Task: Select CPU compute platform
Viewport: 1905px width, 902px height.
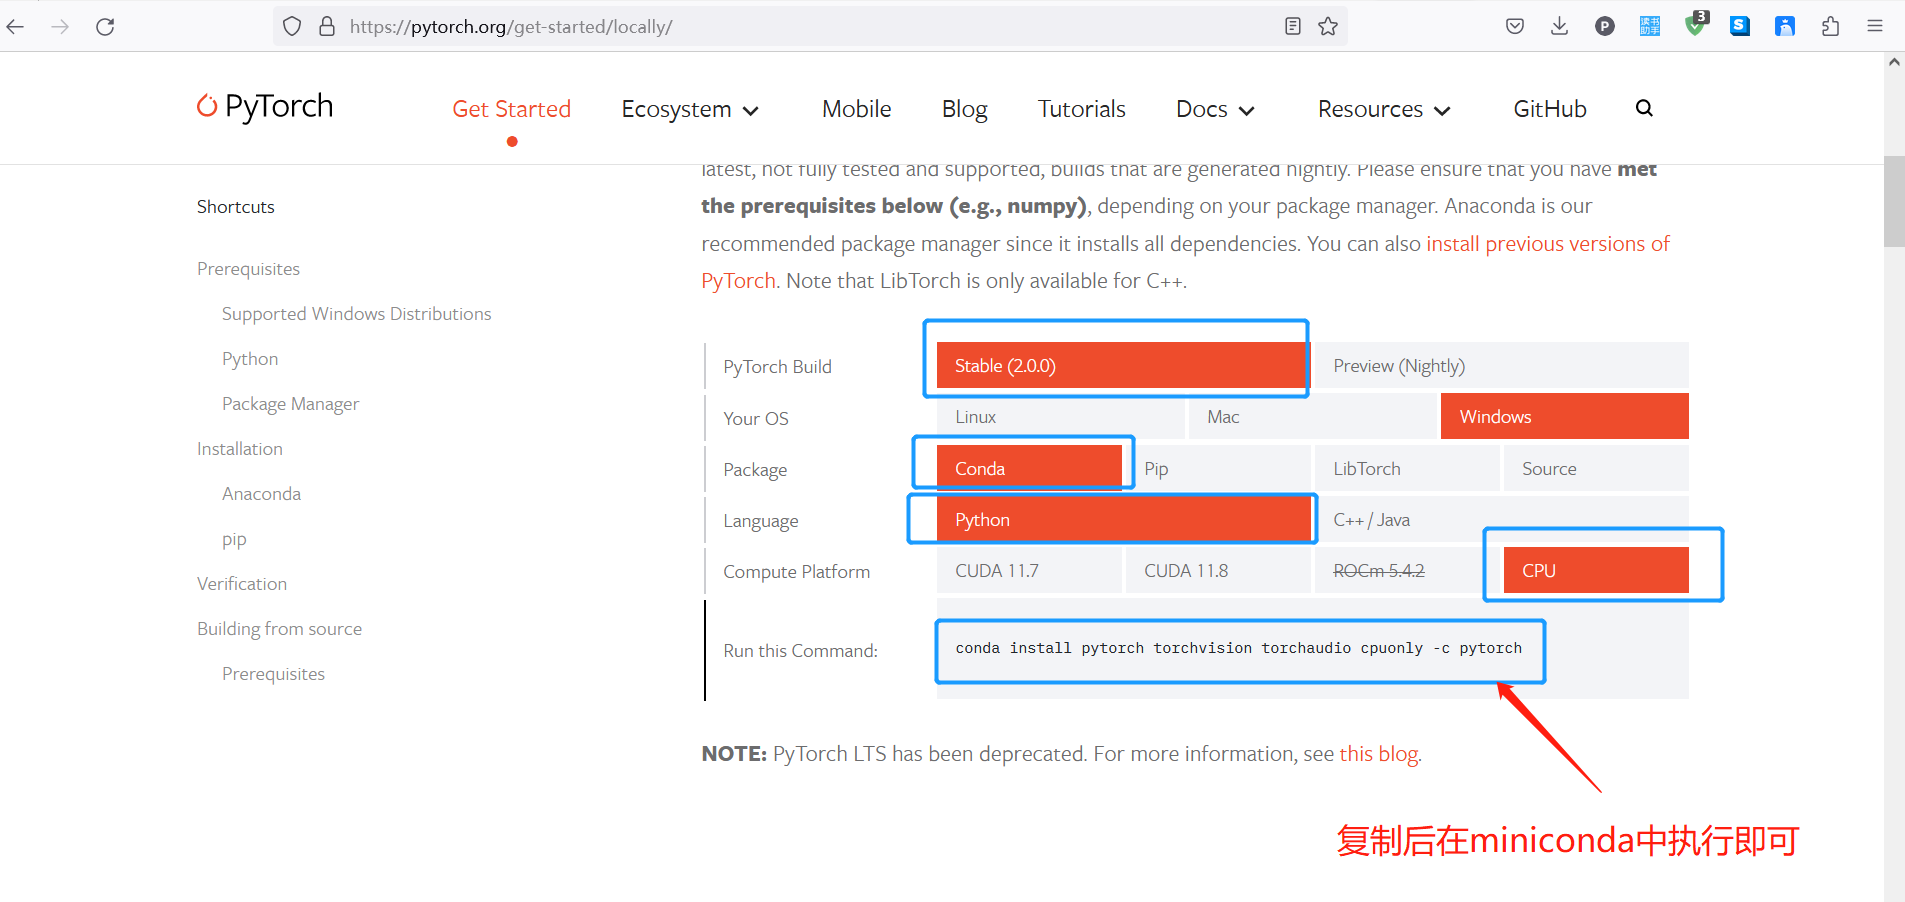Action: click(x=1596, y=570)
